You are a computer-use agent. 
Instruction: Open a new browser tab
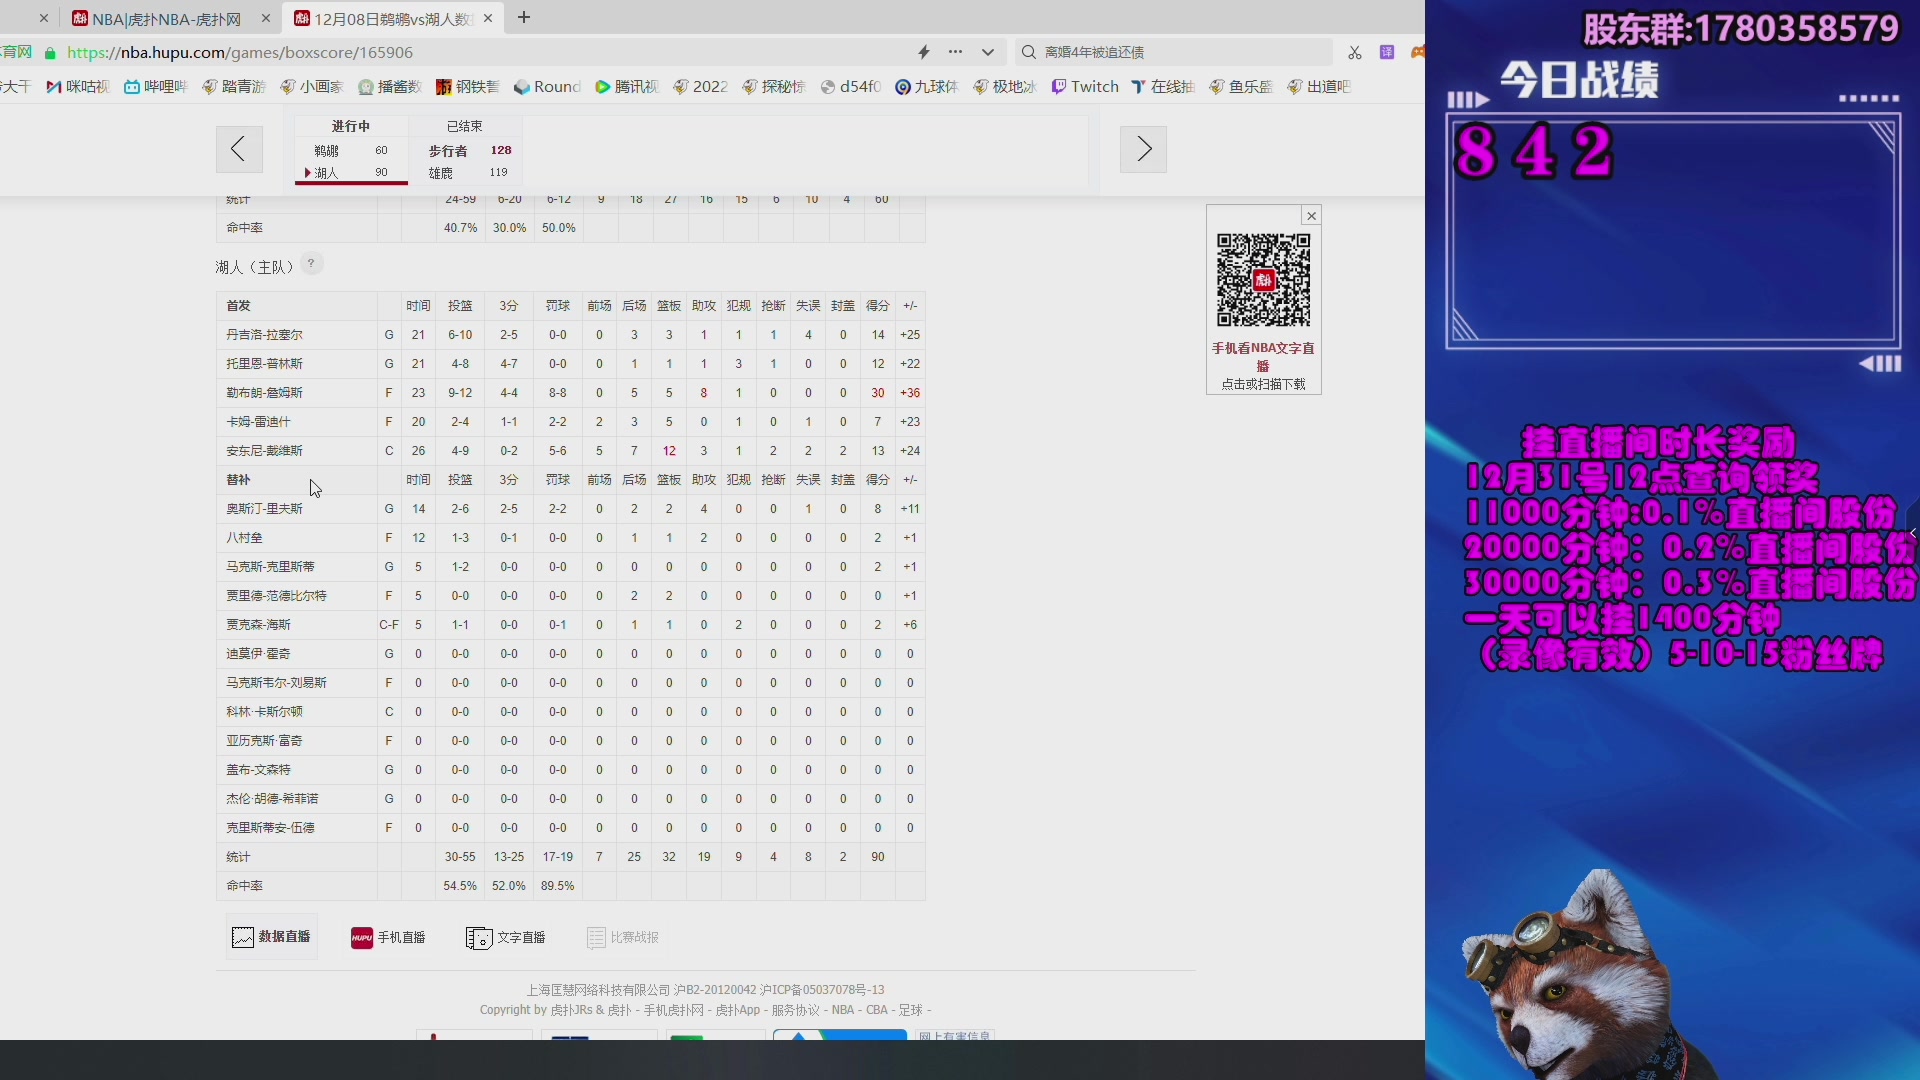tap(524, 18)
